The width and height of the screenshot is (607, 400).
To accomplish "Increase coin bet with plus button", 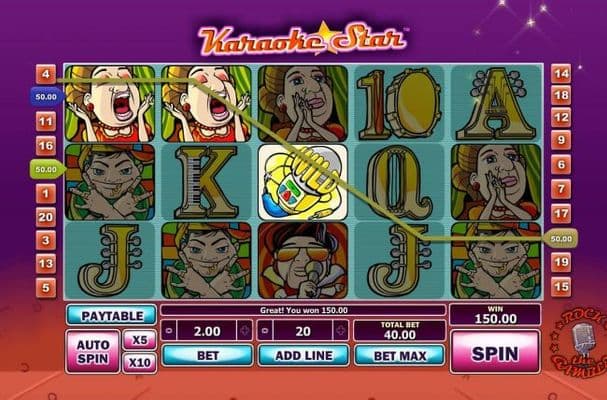I will coord(245,331).
